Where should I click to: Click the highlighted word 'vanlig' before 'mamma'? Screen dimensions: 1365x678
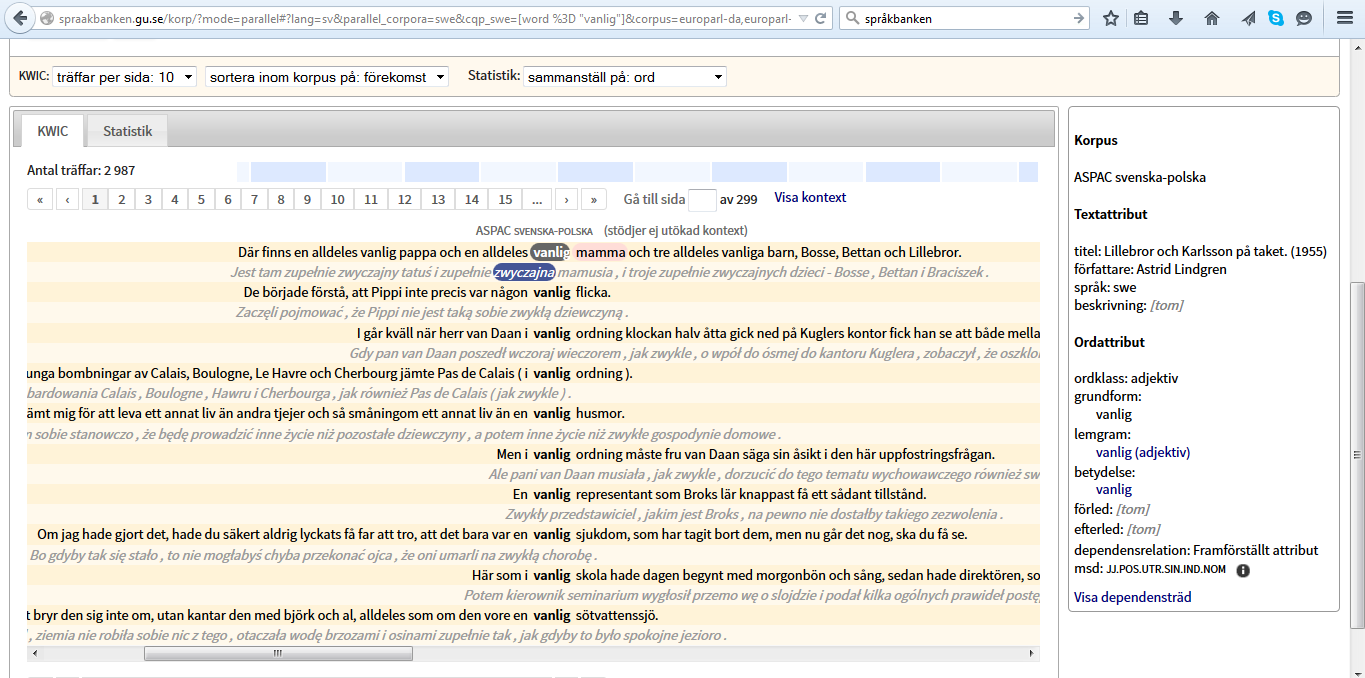(x=551, y=252)
